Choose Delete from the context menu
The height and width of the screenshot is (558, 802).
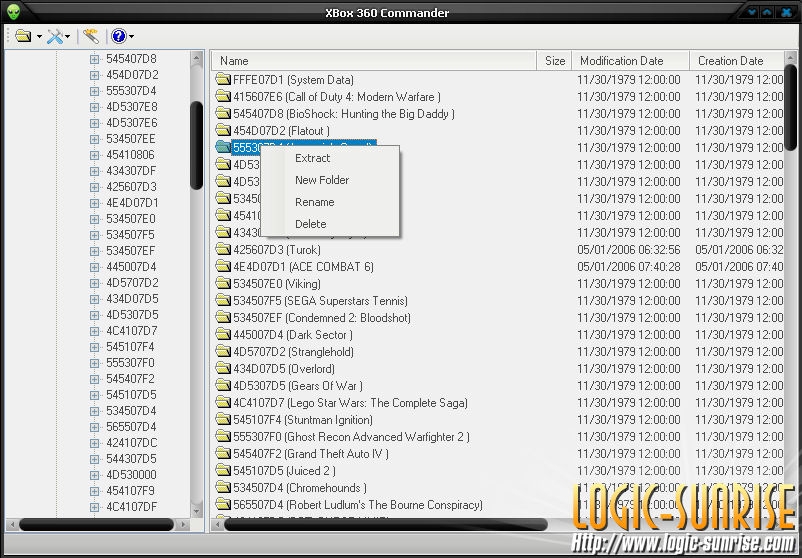click(x=310, y=224)
